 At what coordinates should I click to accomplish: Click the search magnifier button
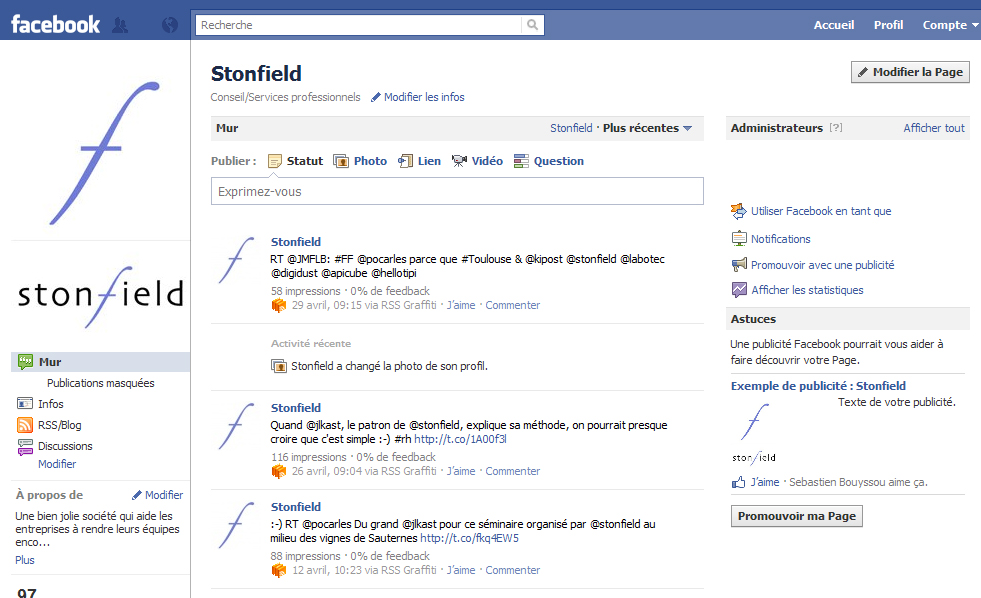[532, 25]
